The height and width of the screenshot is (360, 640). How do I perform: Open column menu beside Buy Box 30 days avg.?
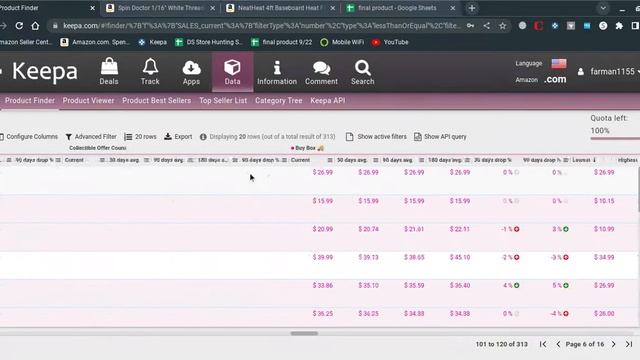(376, 160)
